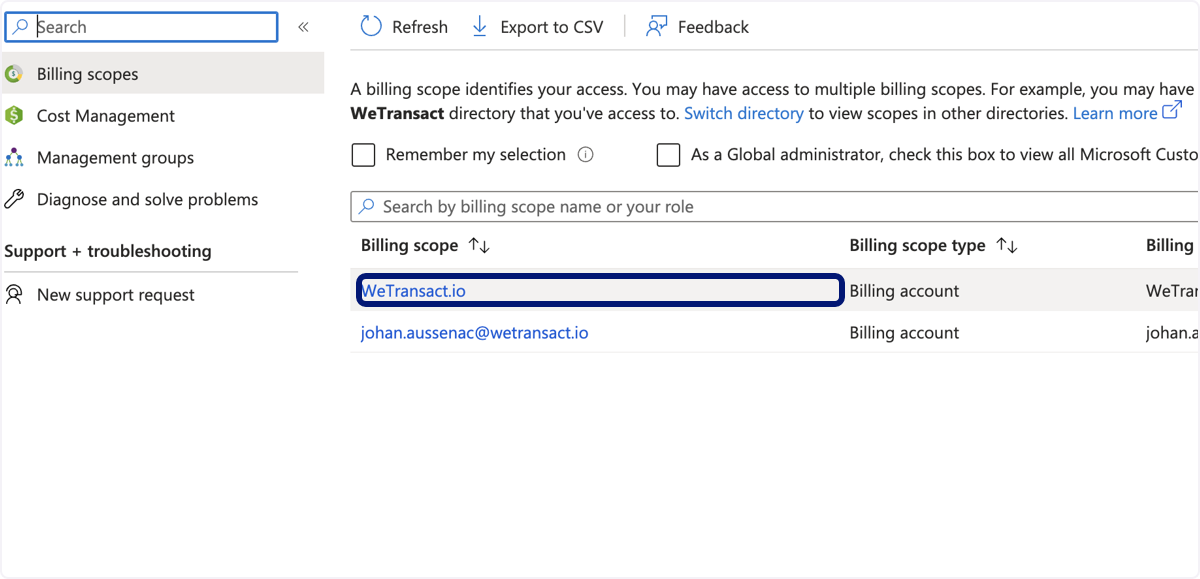Open the WeTransact.io billing scope
This screenshot has height=579, width=1200.
(x=413, y=291)
